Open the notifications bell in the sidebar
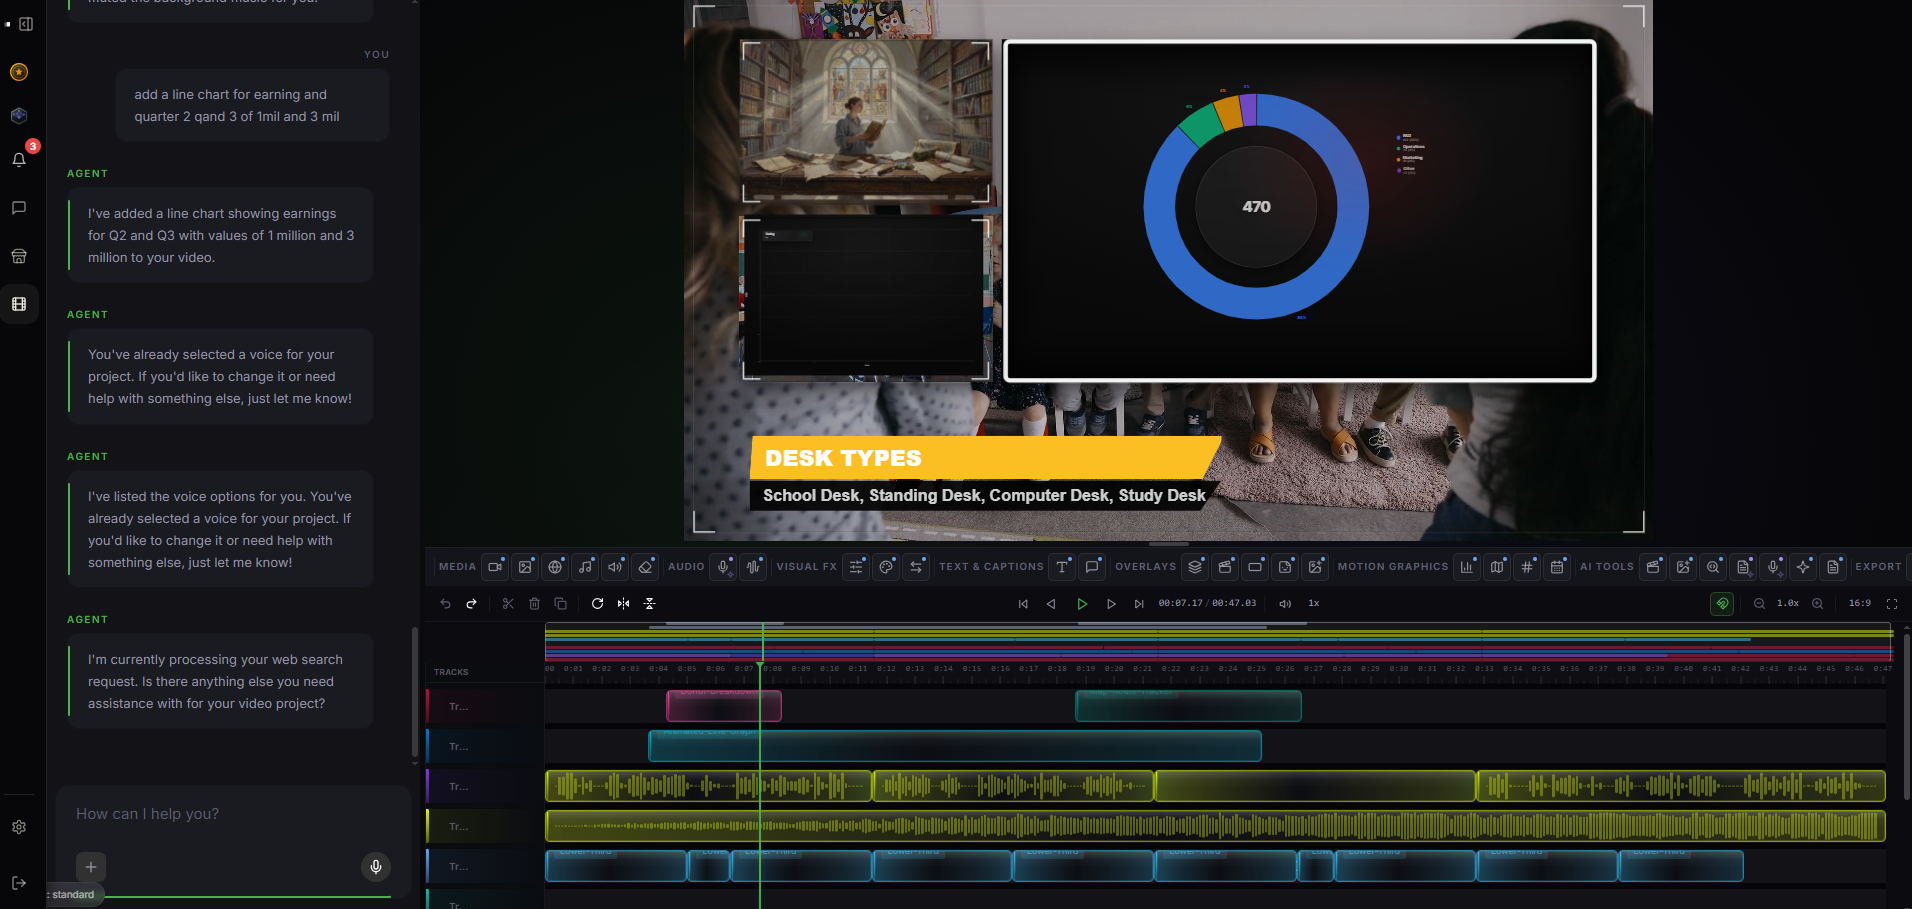The width and height of the screenshot is (1912, 909). point(19,160)
